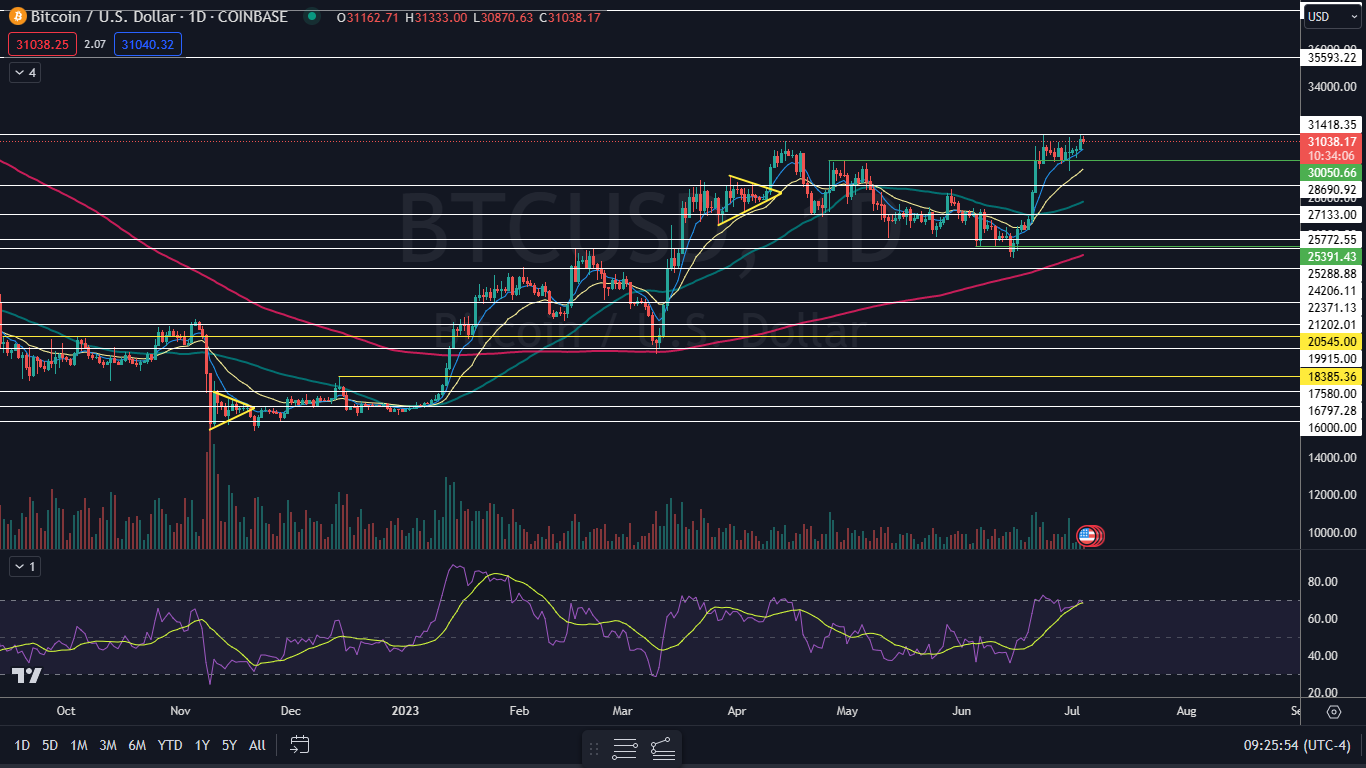Click the Apr label on time axis

point(737,712)
